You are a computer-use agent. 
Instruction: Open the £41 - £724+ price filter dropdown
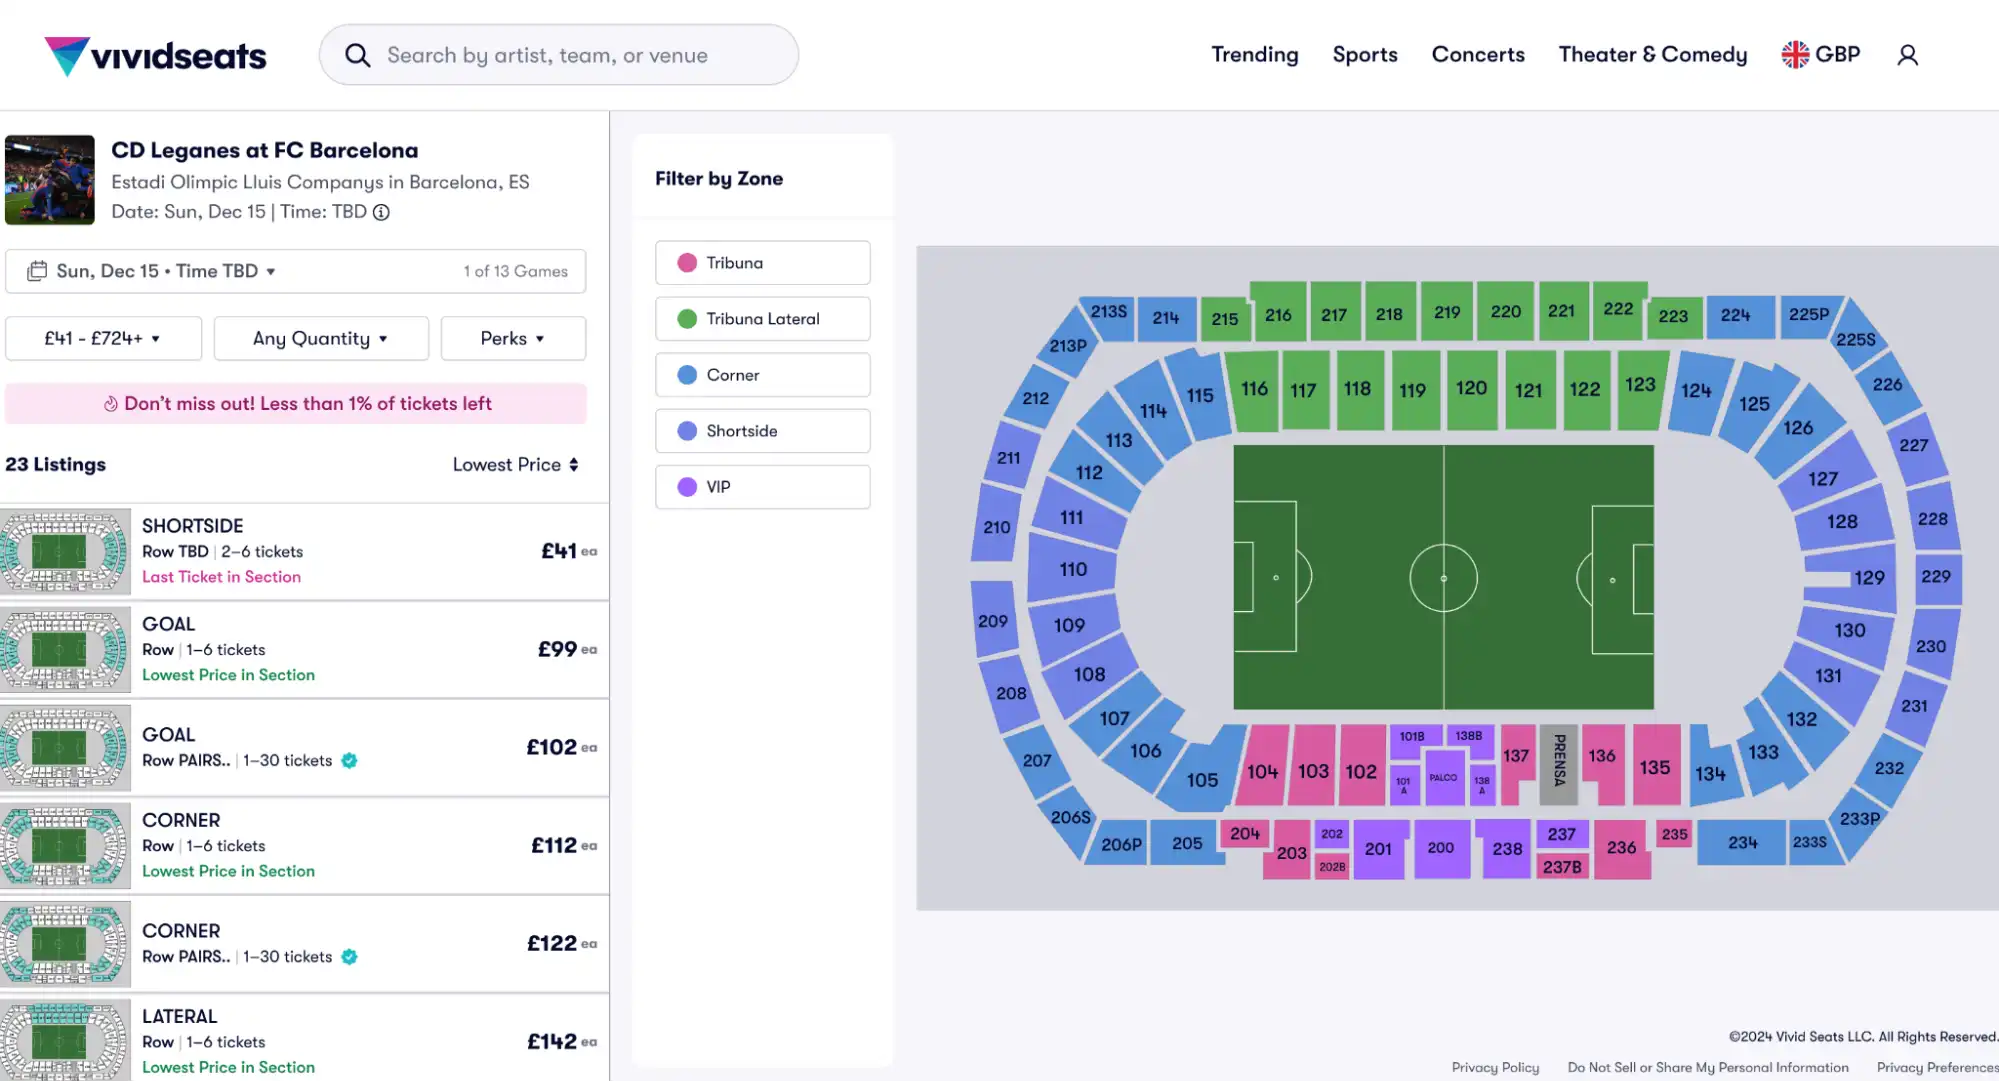[103, 338]
